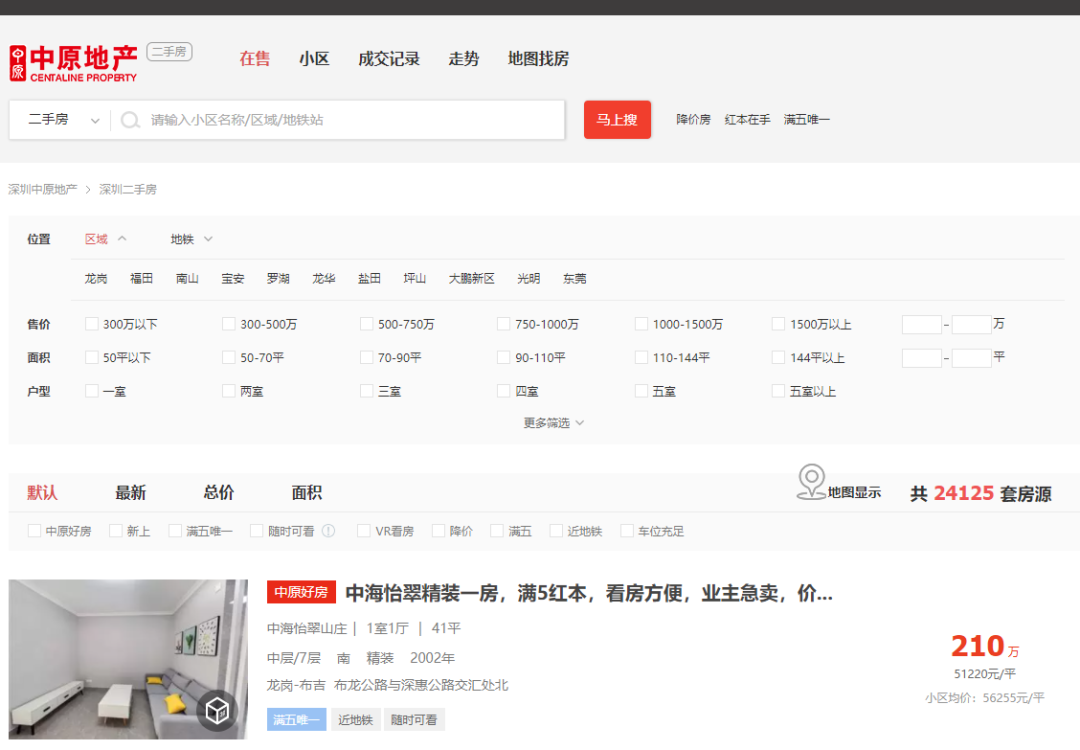Screen dimensions: 1080x750
Task: Click the search magnifier icon
Action: tap(130, 120)
